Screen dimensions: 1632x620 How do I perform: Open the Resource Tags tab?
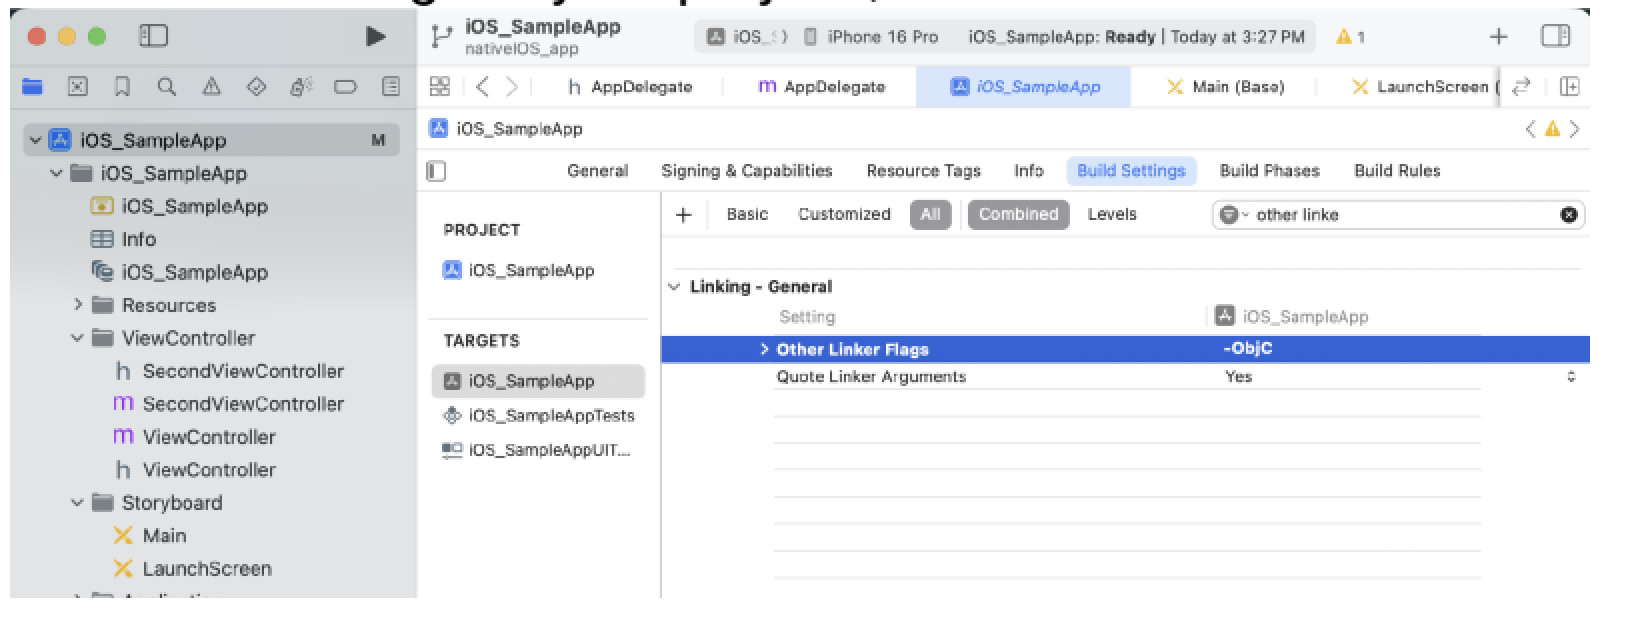(x=924, y=171)
